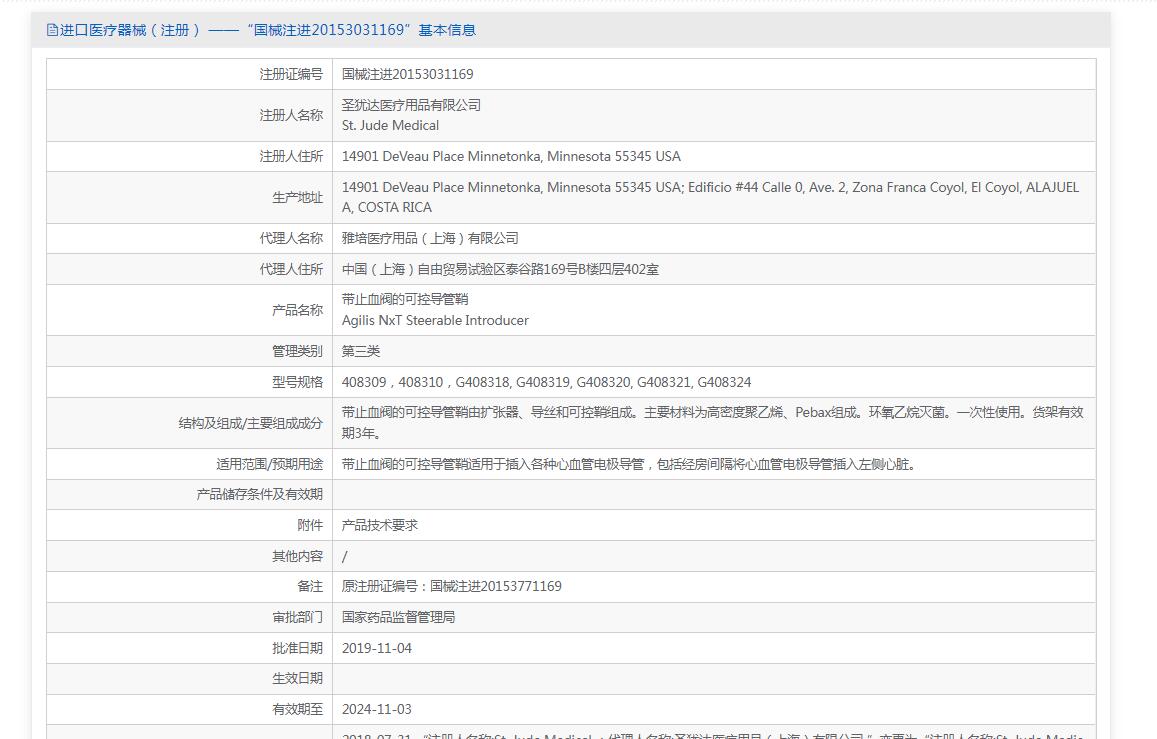
Task: Click the 注册人名称 label
Action: pyautogui.click(x=291, y=116)
